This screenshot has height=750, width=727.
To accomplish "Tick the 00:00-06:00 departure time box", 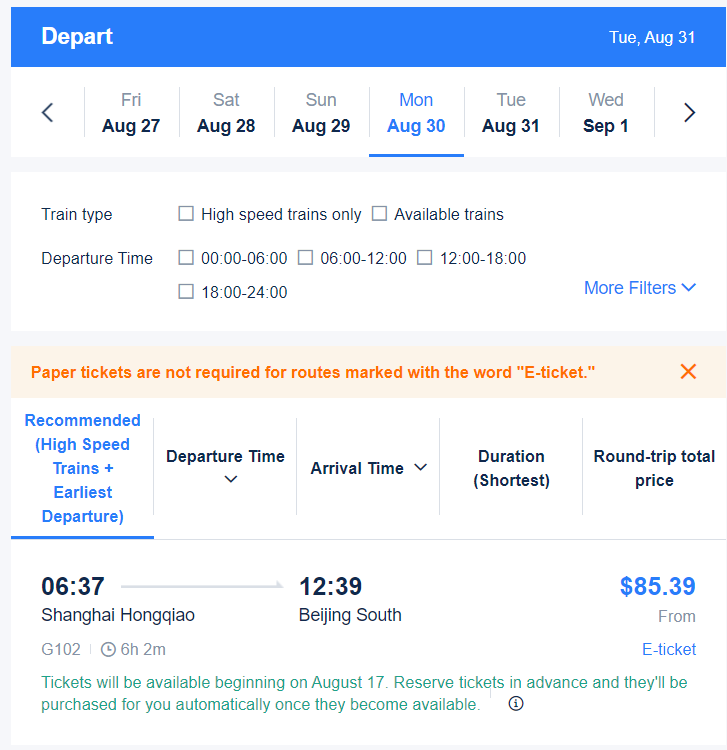I will (186, 258).
